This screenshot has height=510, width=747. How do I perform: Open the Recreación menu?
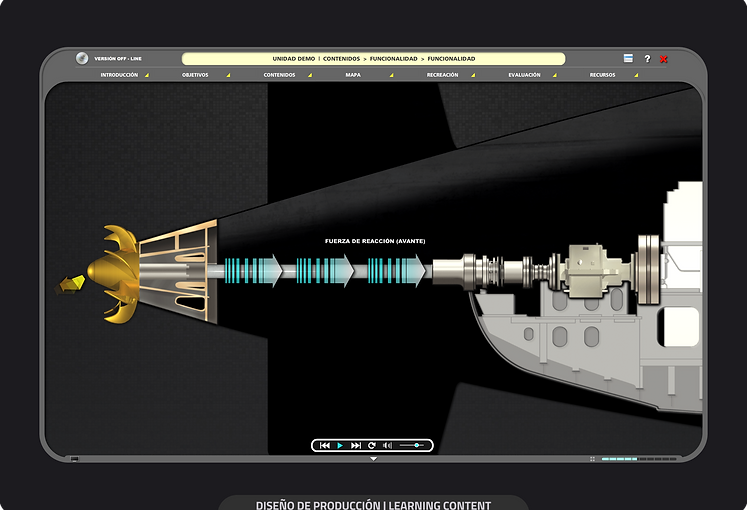coord(442,75)
